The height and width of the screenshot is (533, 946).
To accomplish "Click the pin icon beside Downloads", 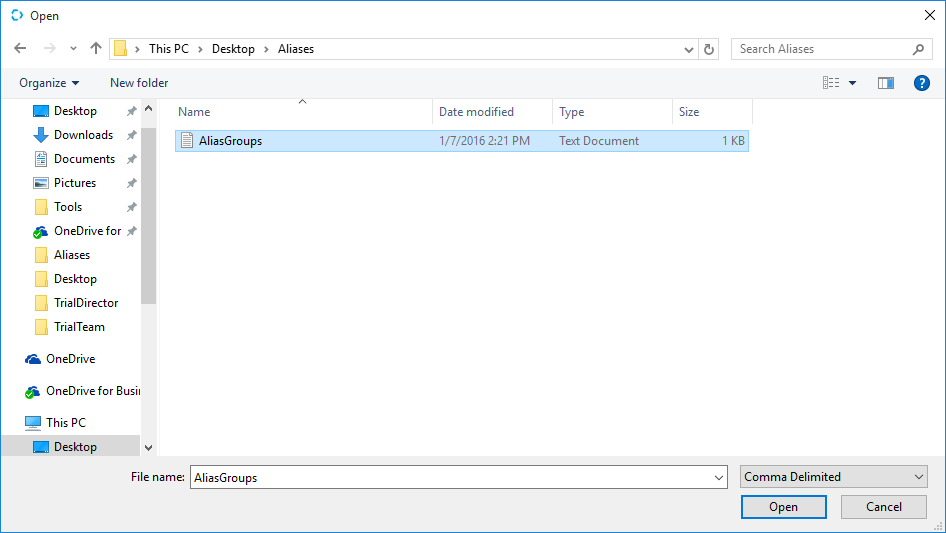I will 131,135.
